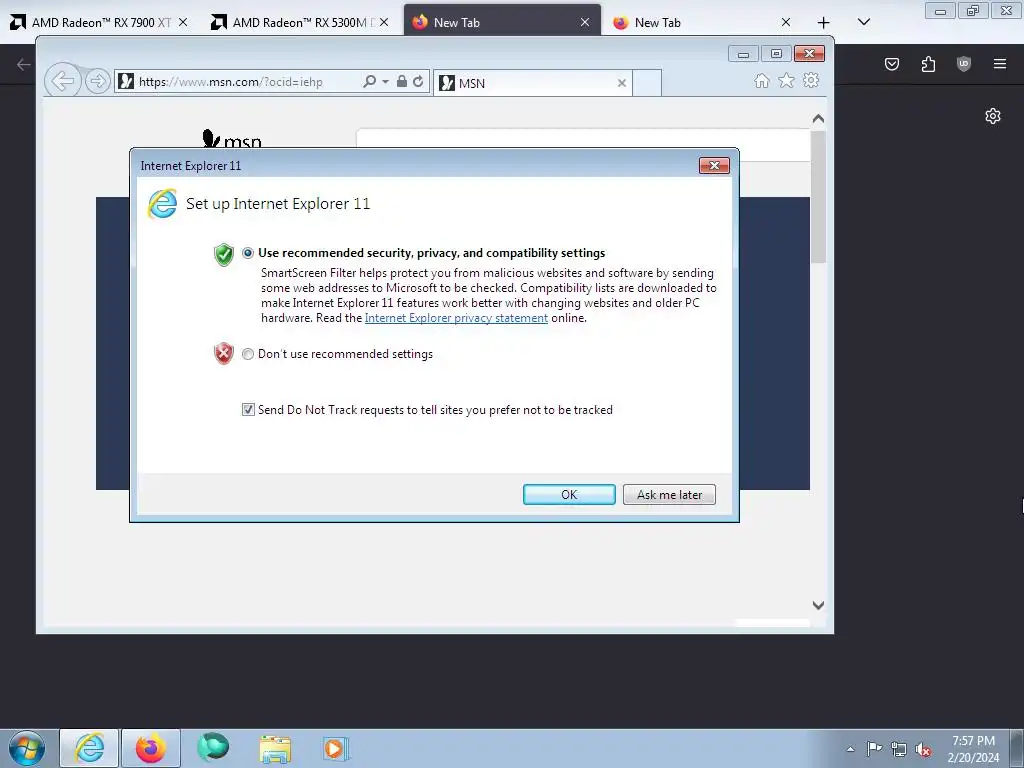Screen dimensions: 1024x768
Task: Open the IE Tools gear icon
Action: coord(811,80)
